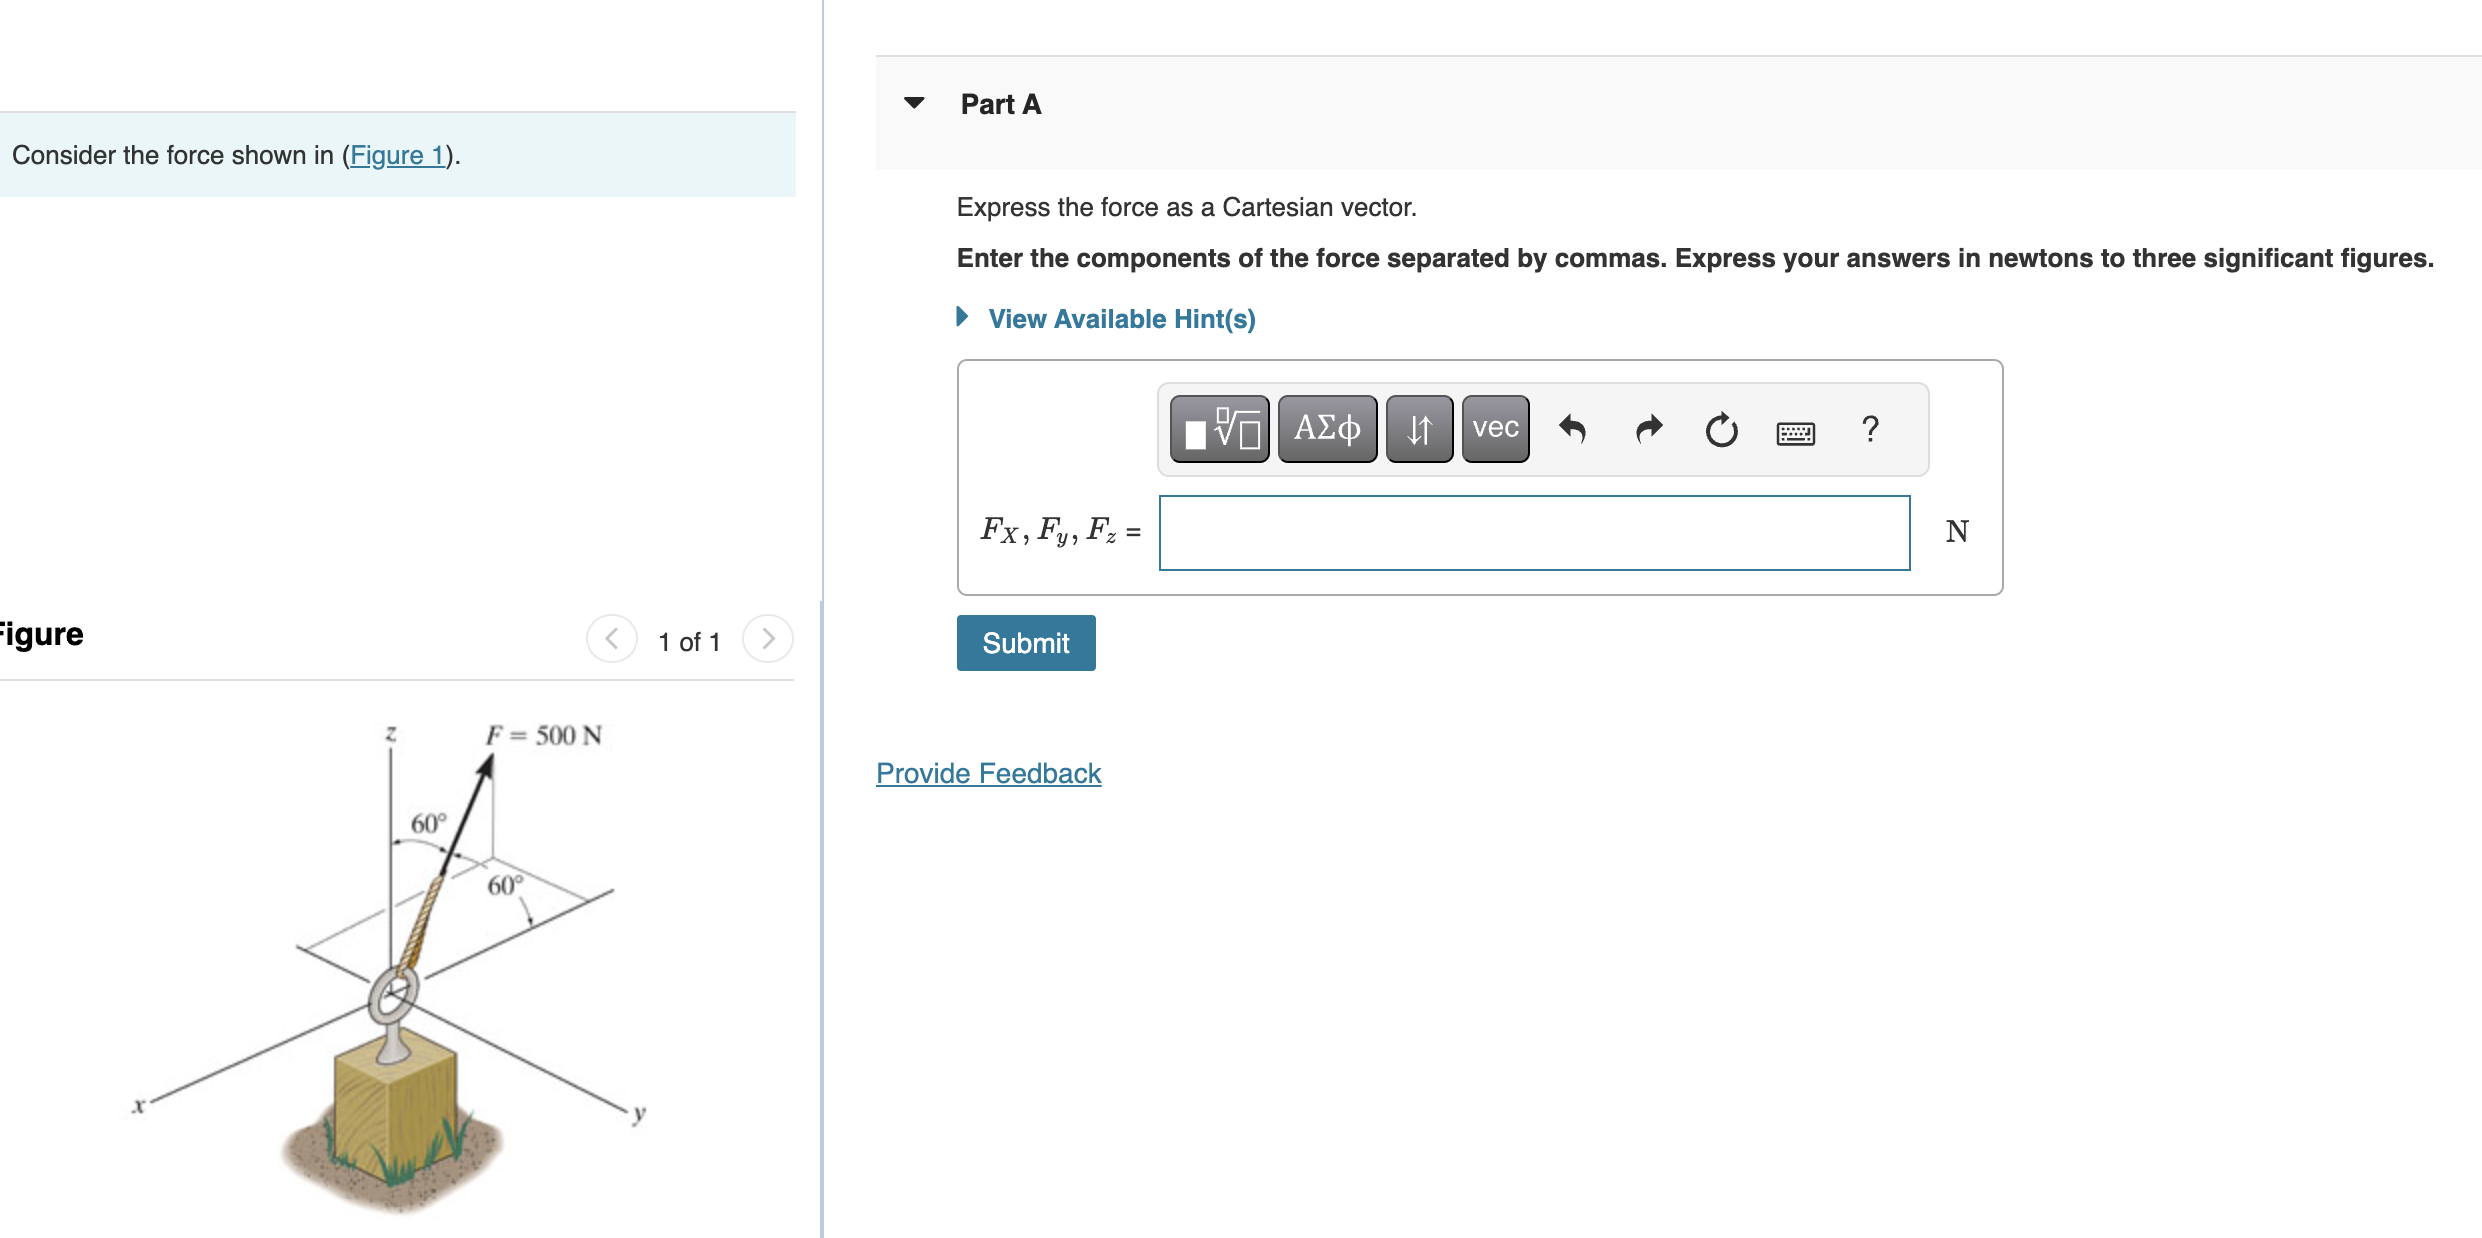This screenshot has height=1238, width=2482.
Task: Redo edit with curved-right arrow
Action: 1648,430
